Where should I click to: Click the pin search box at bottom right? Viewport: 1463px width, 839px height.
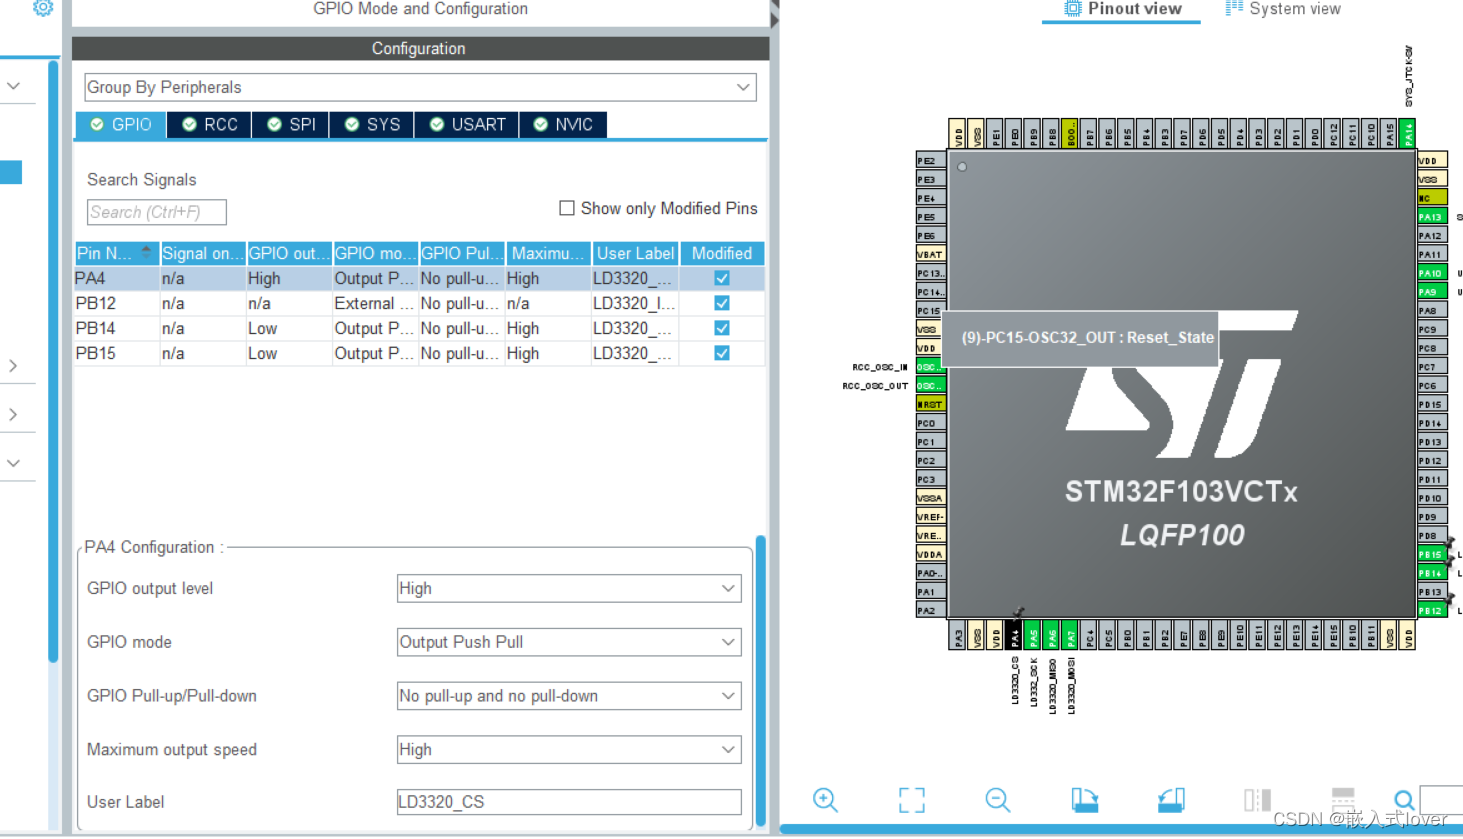pyautogui.click(x=1441, y=800)
